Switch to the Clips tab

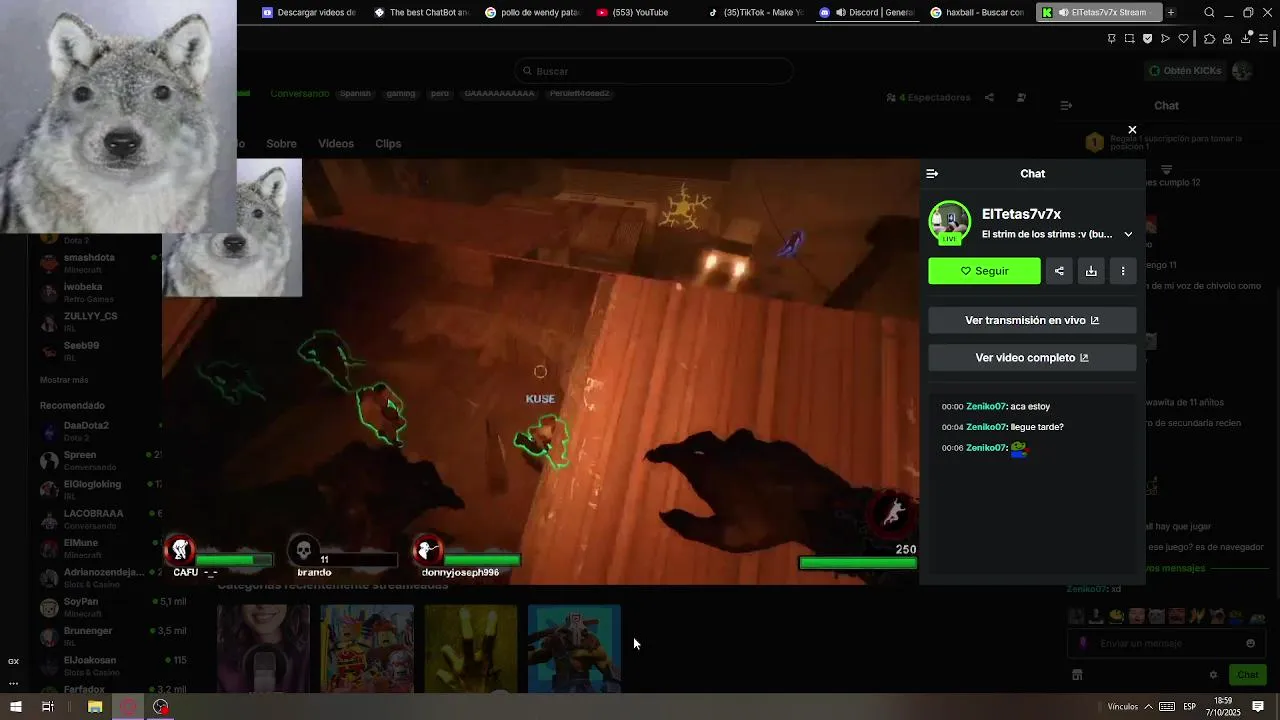pyautogui.click(x=388, y=144)
